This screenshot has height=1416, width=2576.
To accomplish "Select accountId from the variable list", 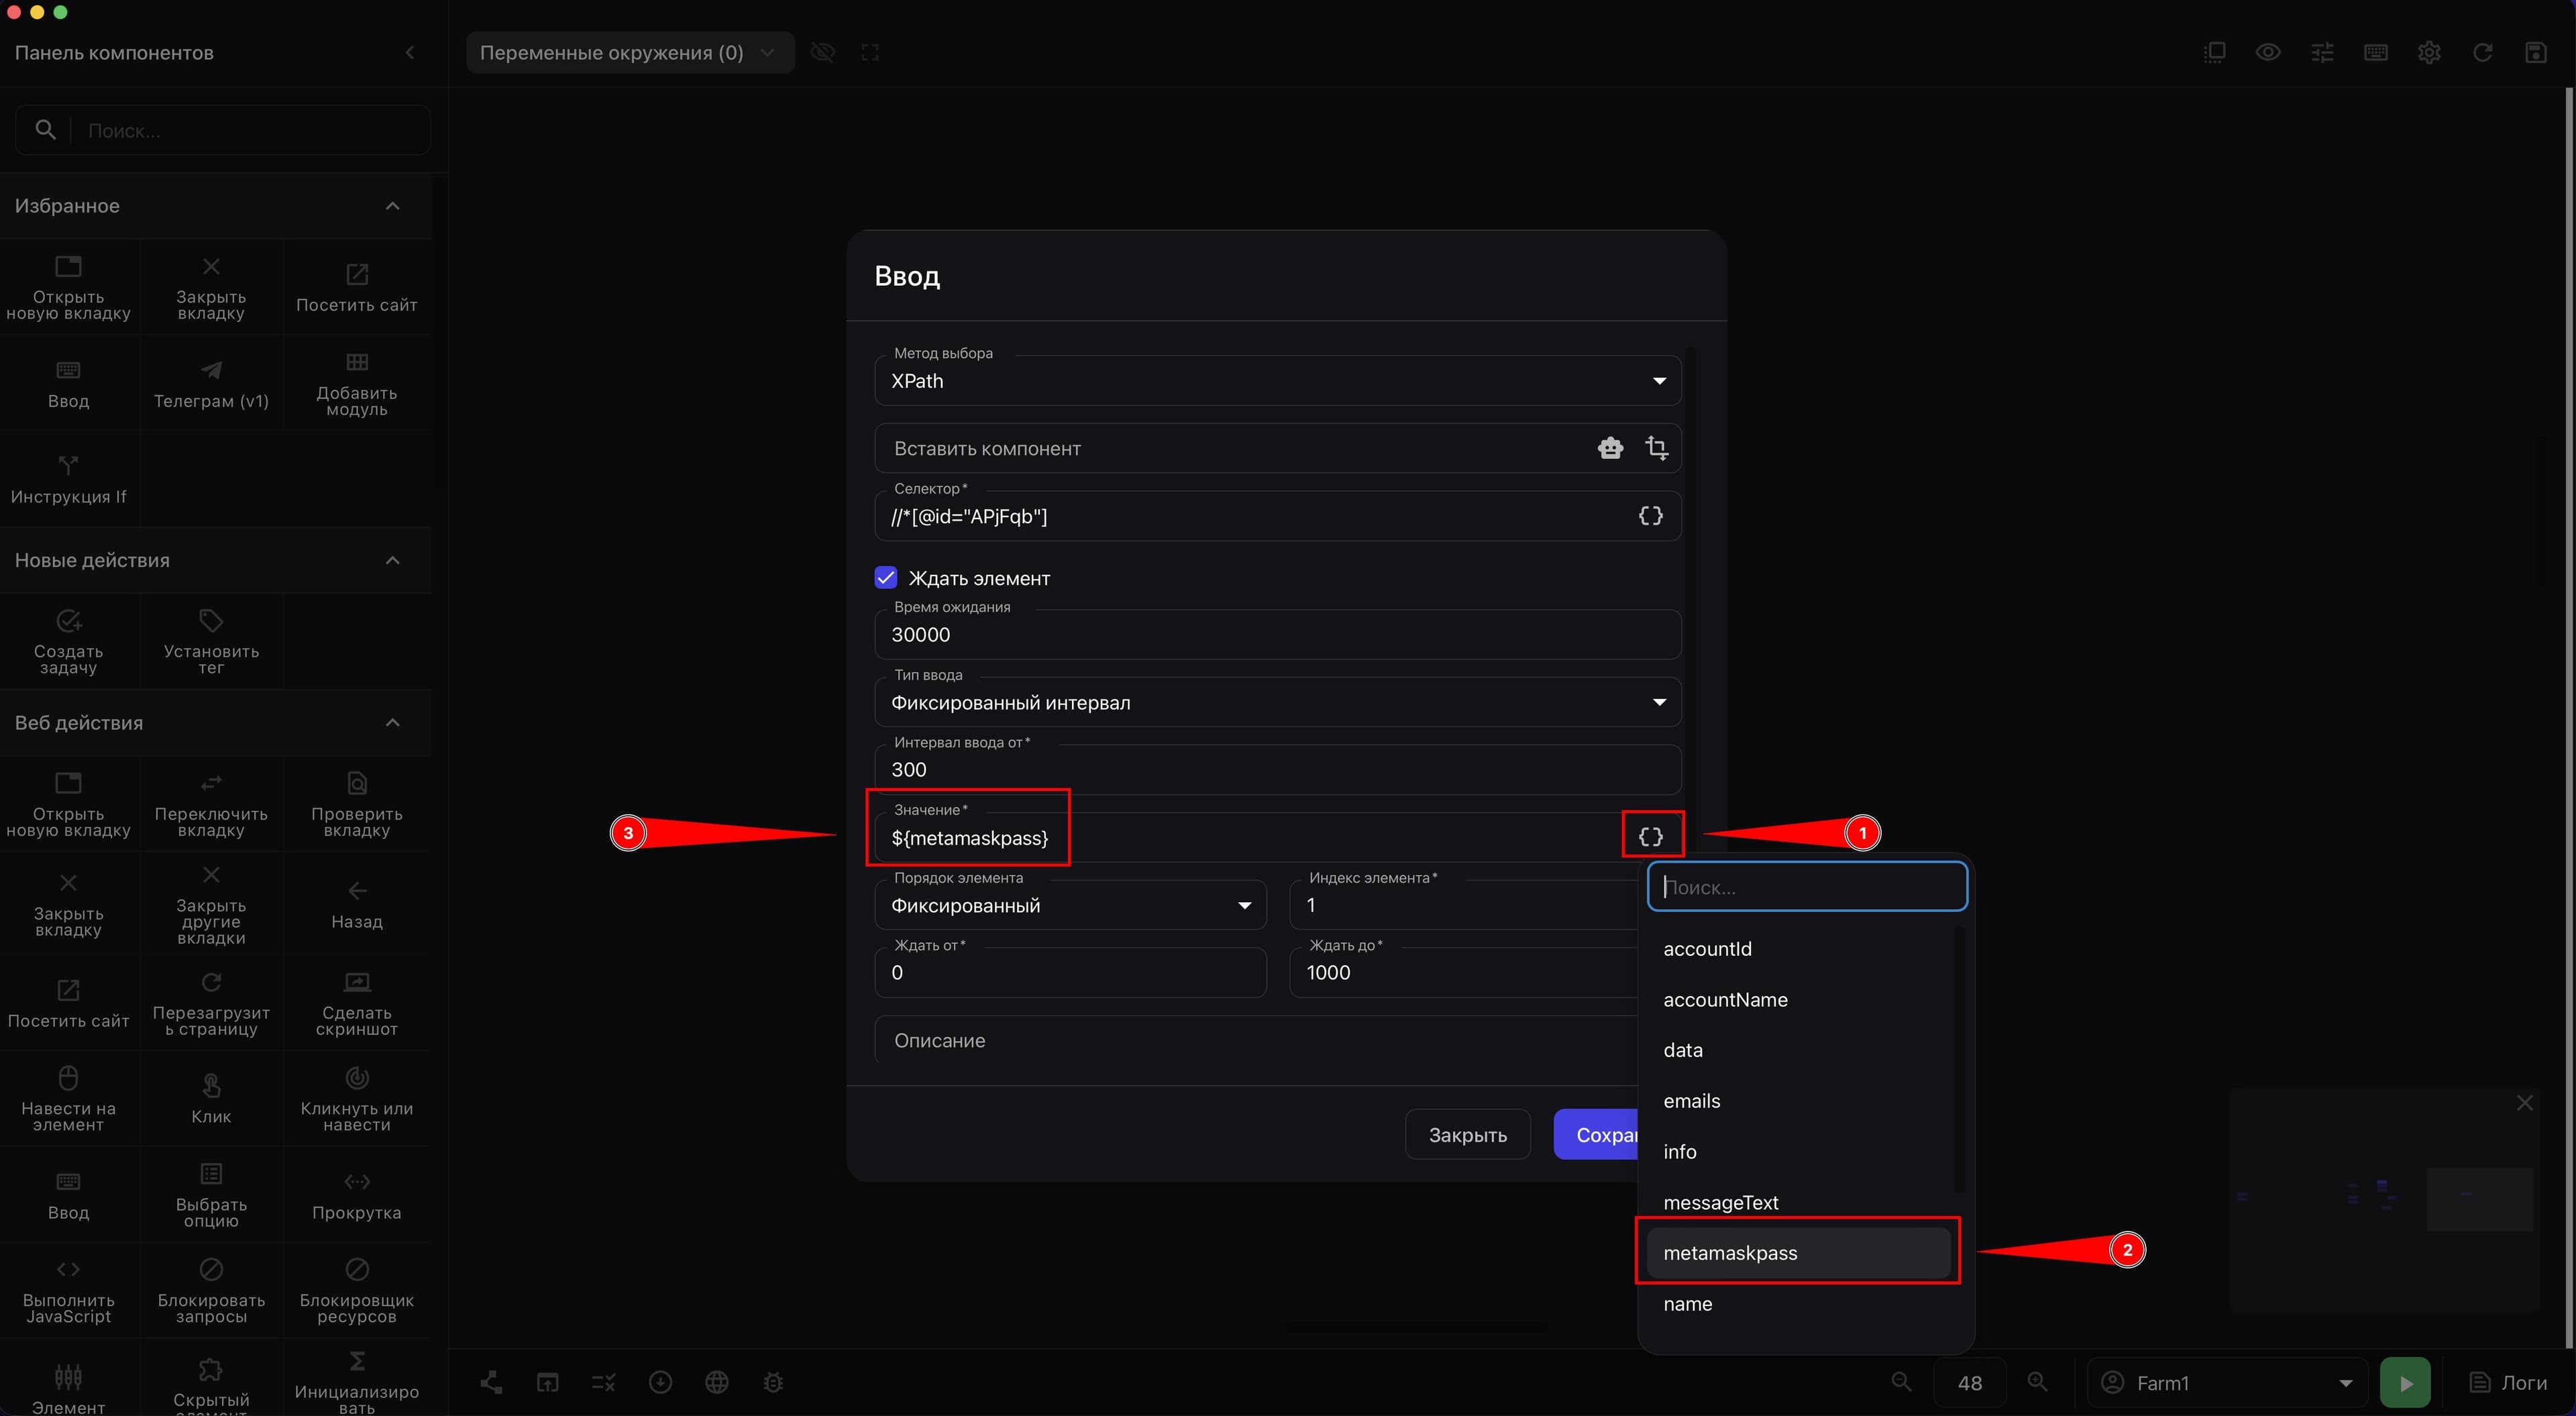I will coord(1799,948).
